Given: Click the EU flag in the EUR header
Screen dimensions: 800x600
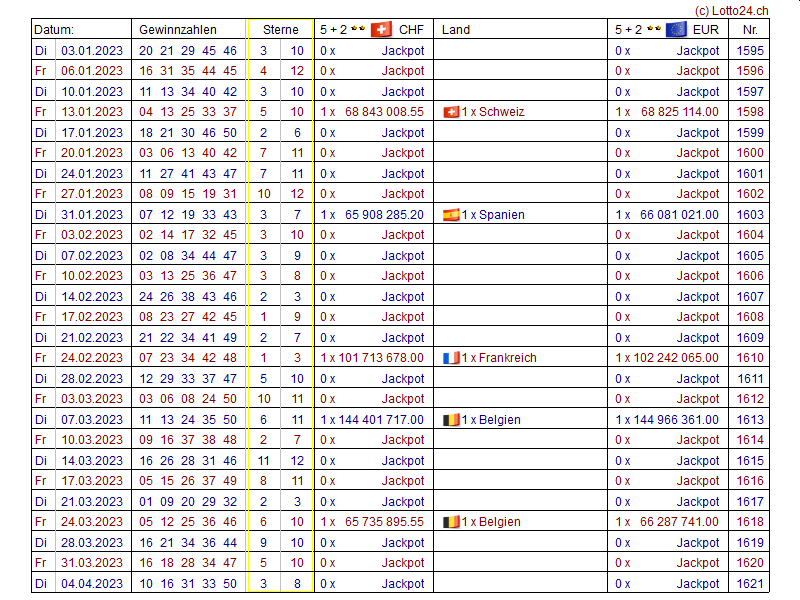Looking at the screenshot, I should click(x=676, y=30).
